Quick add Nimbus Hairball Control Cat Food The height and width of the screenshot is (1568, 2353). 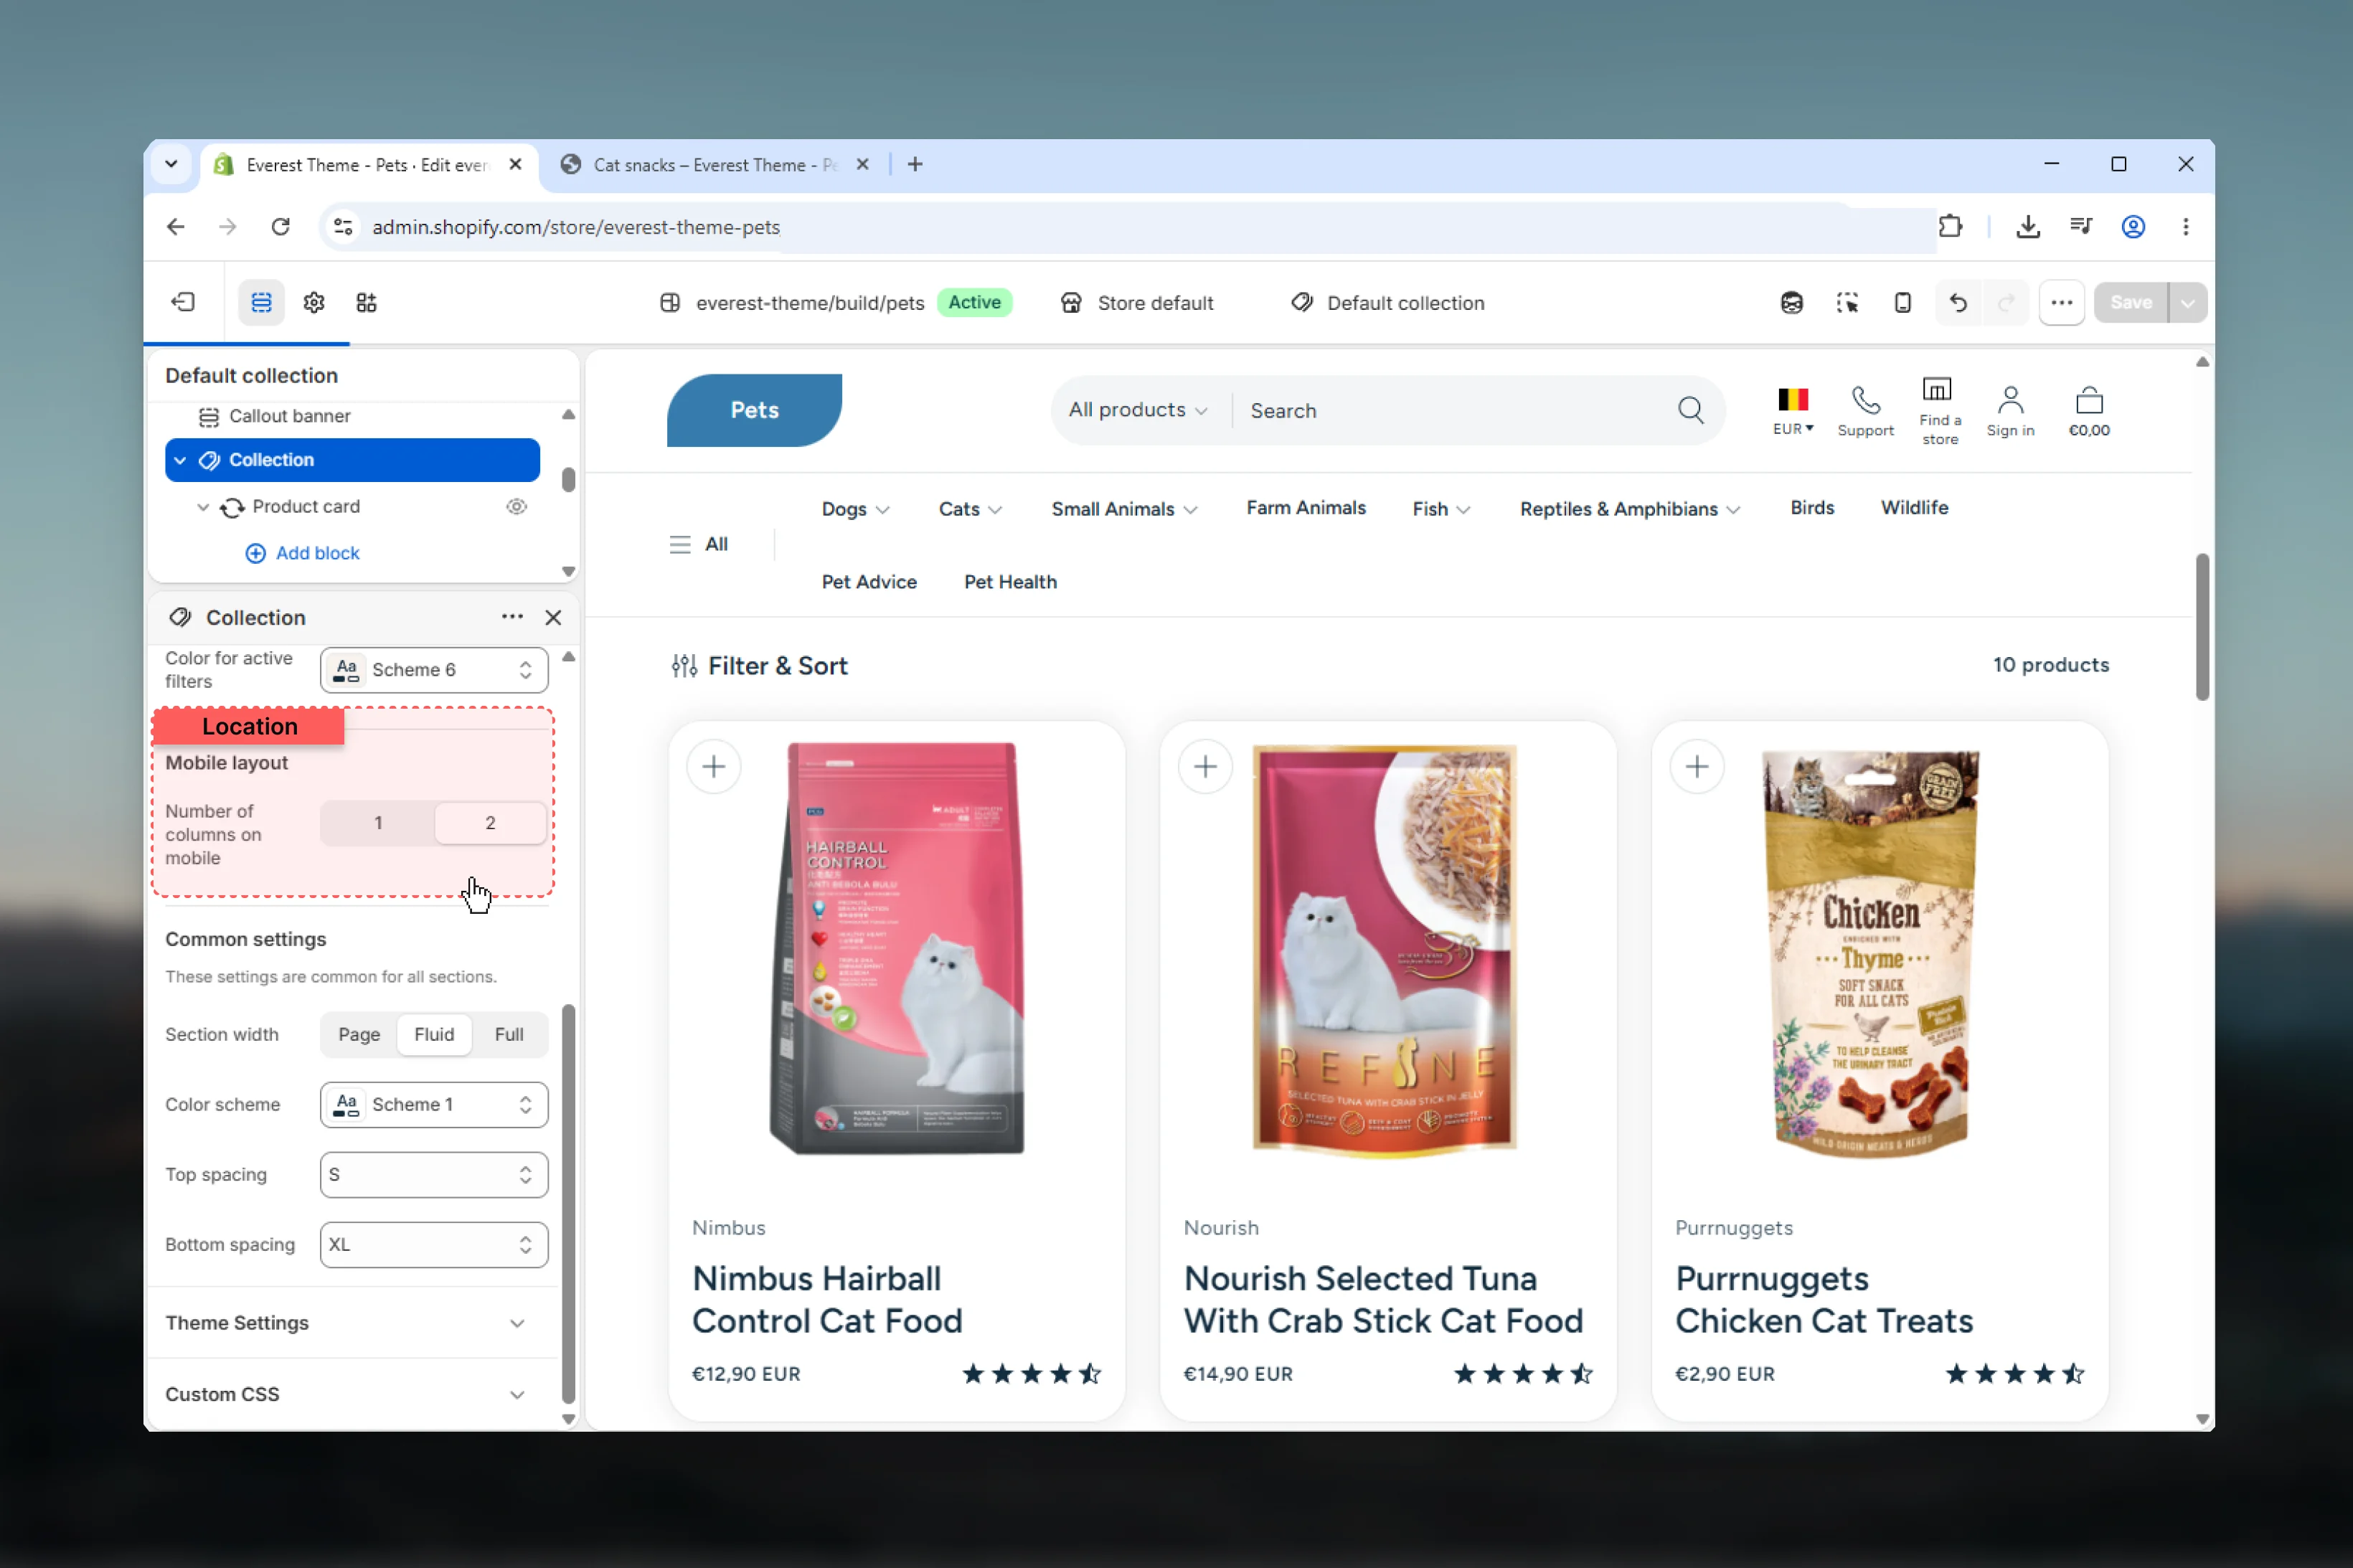714,767
